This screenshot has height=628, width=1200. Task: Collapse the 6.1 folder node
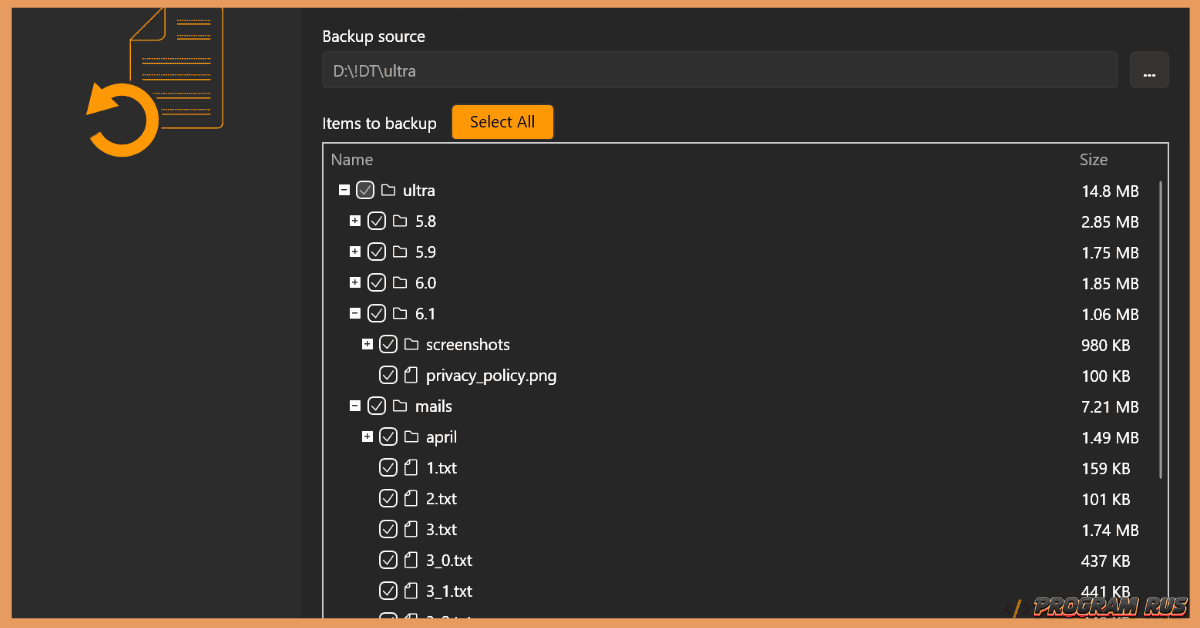(355, 313)
